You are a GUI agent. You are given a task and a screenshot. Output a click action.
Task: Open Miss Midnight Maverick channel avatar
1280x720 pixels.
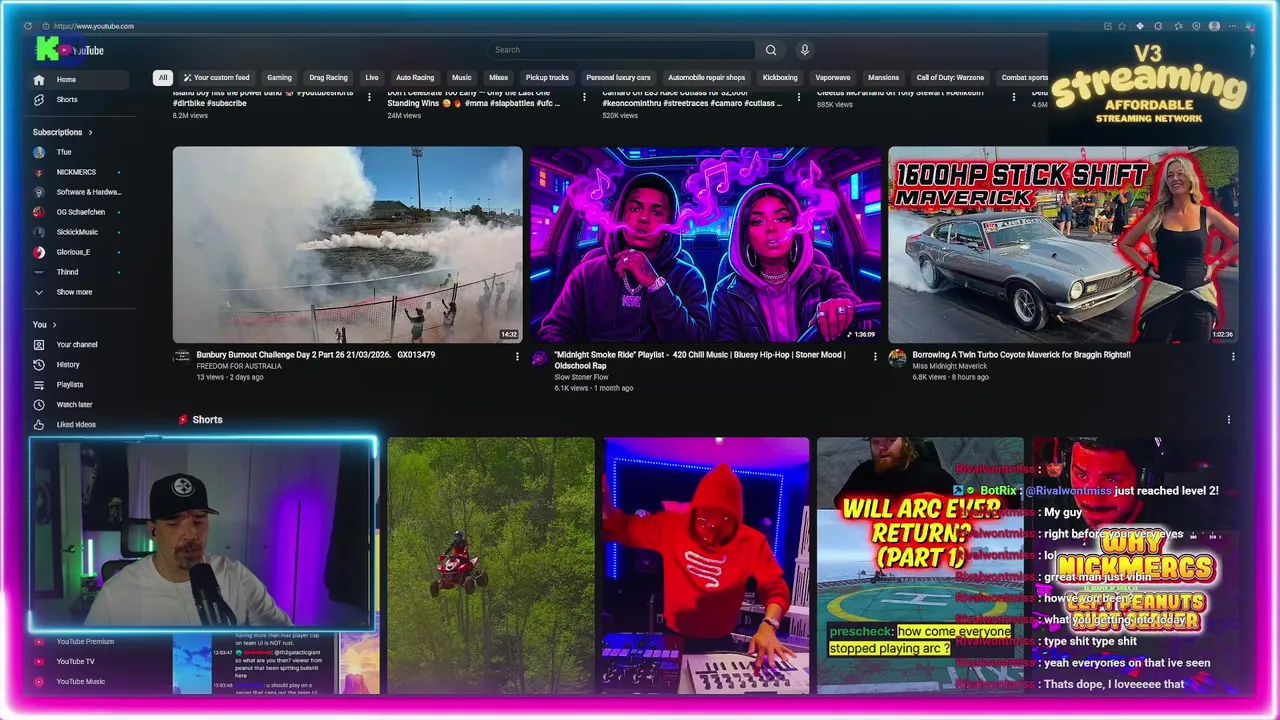pyautogui.click(x=897, y=357)
